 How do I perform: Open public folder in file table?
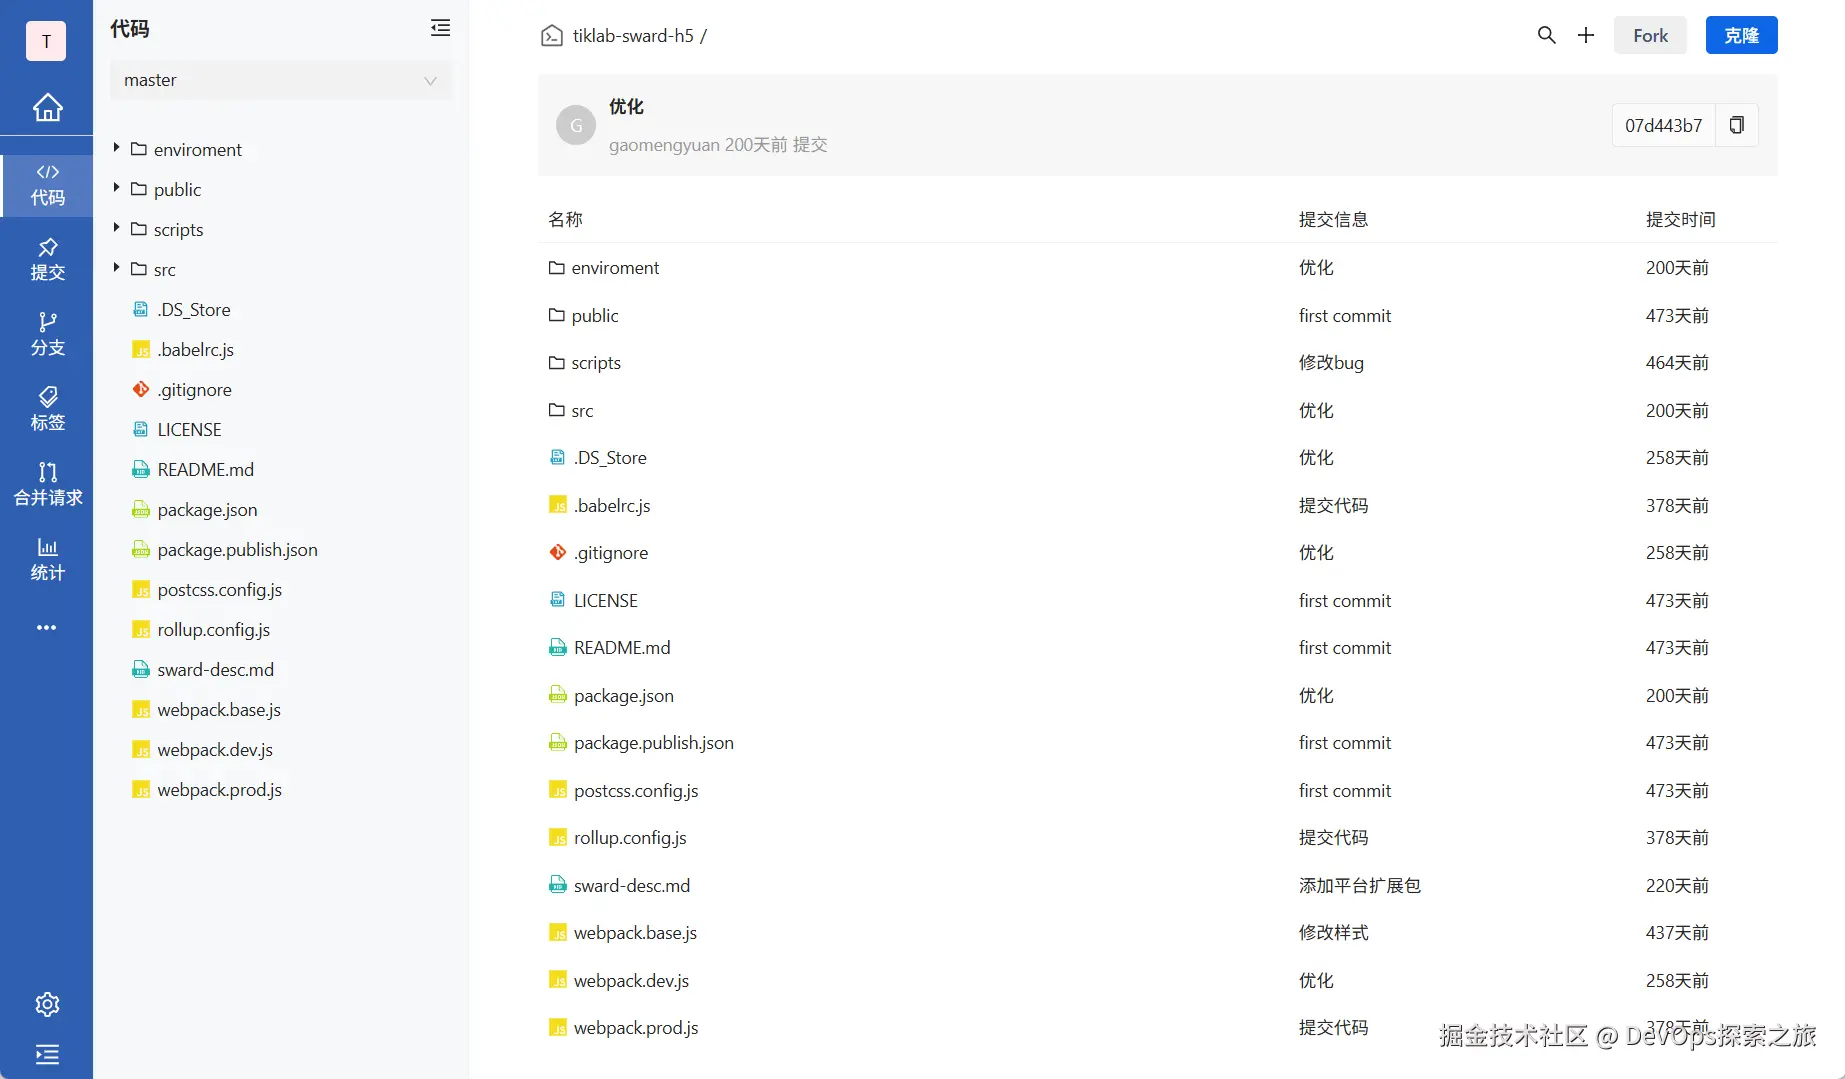tap(595, 316)
